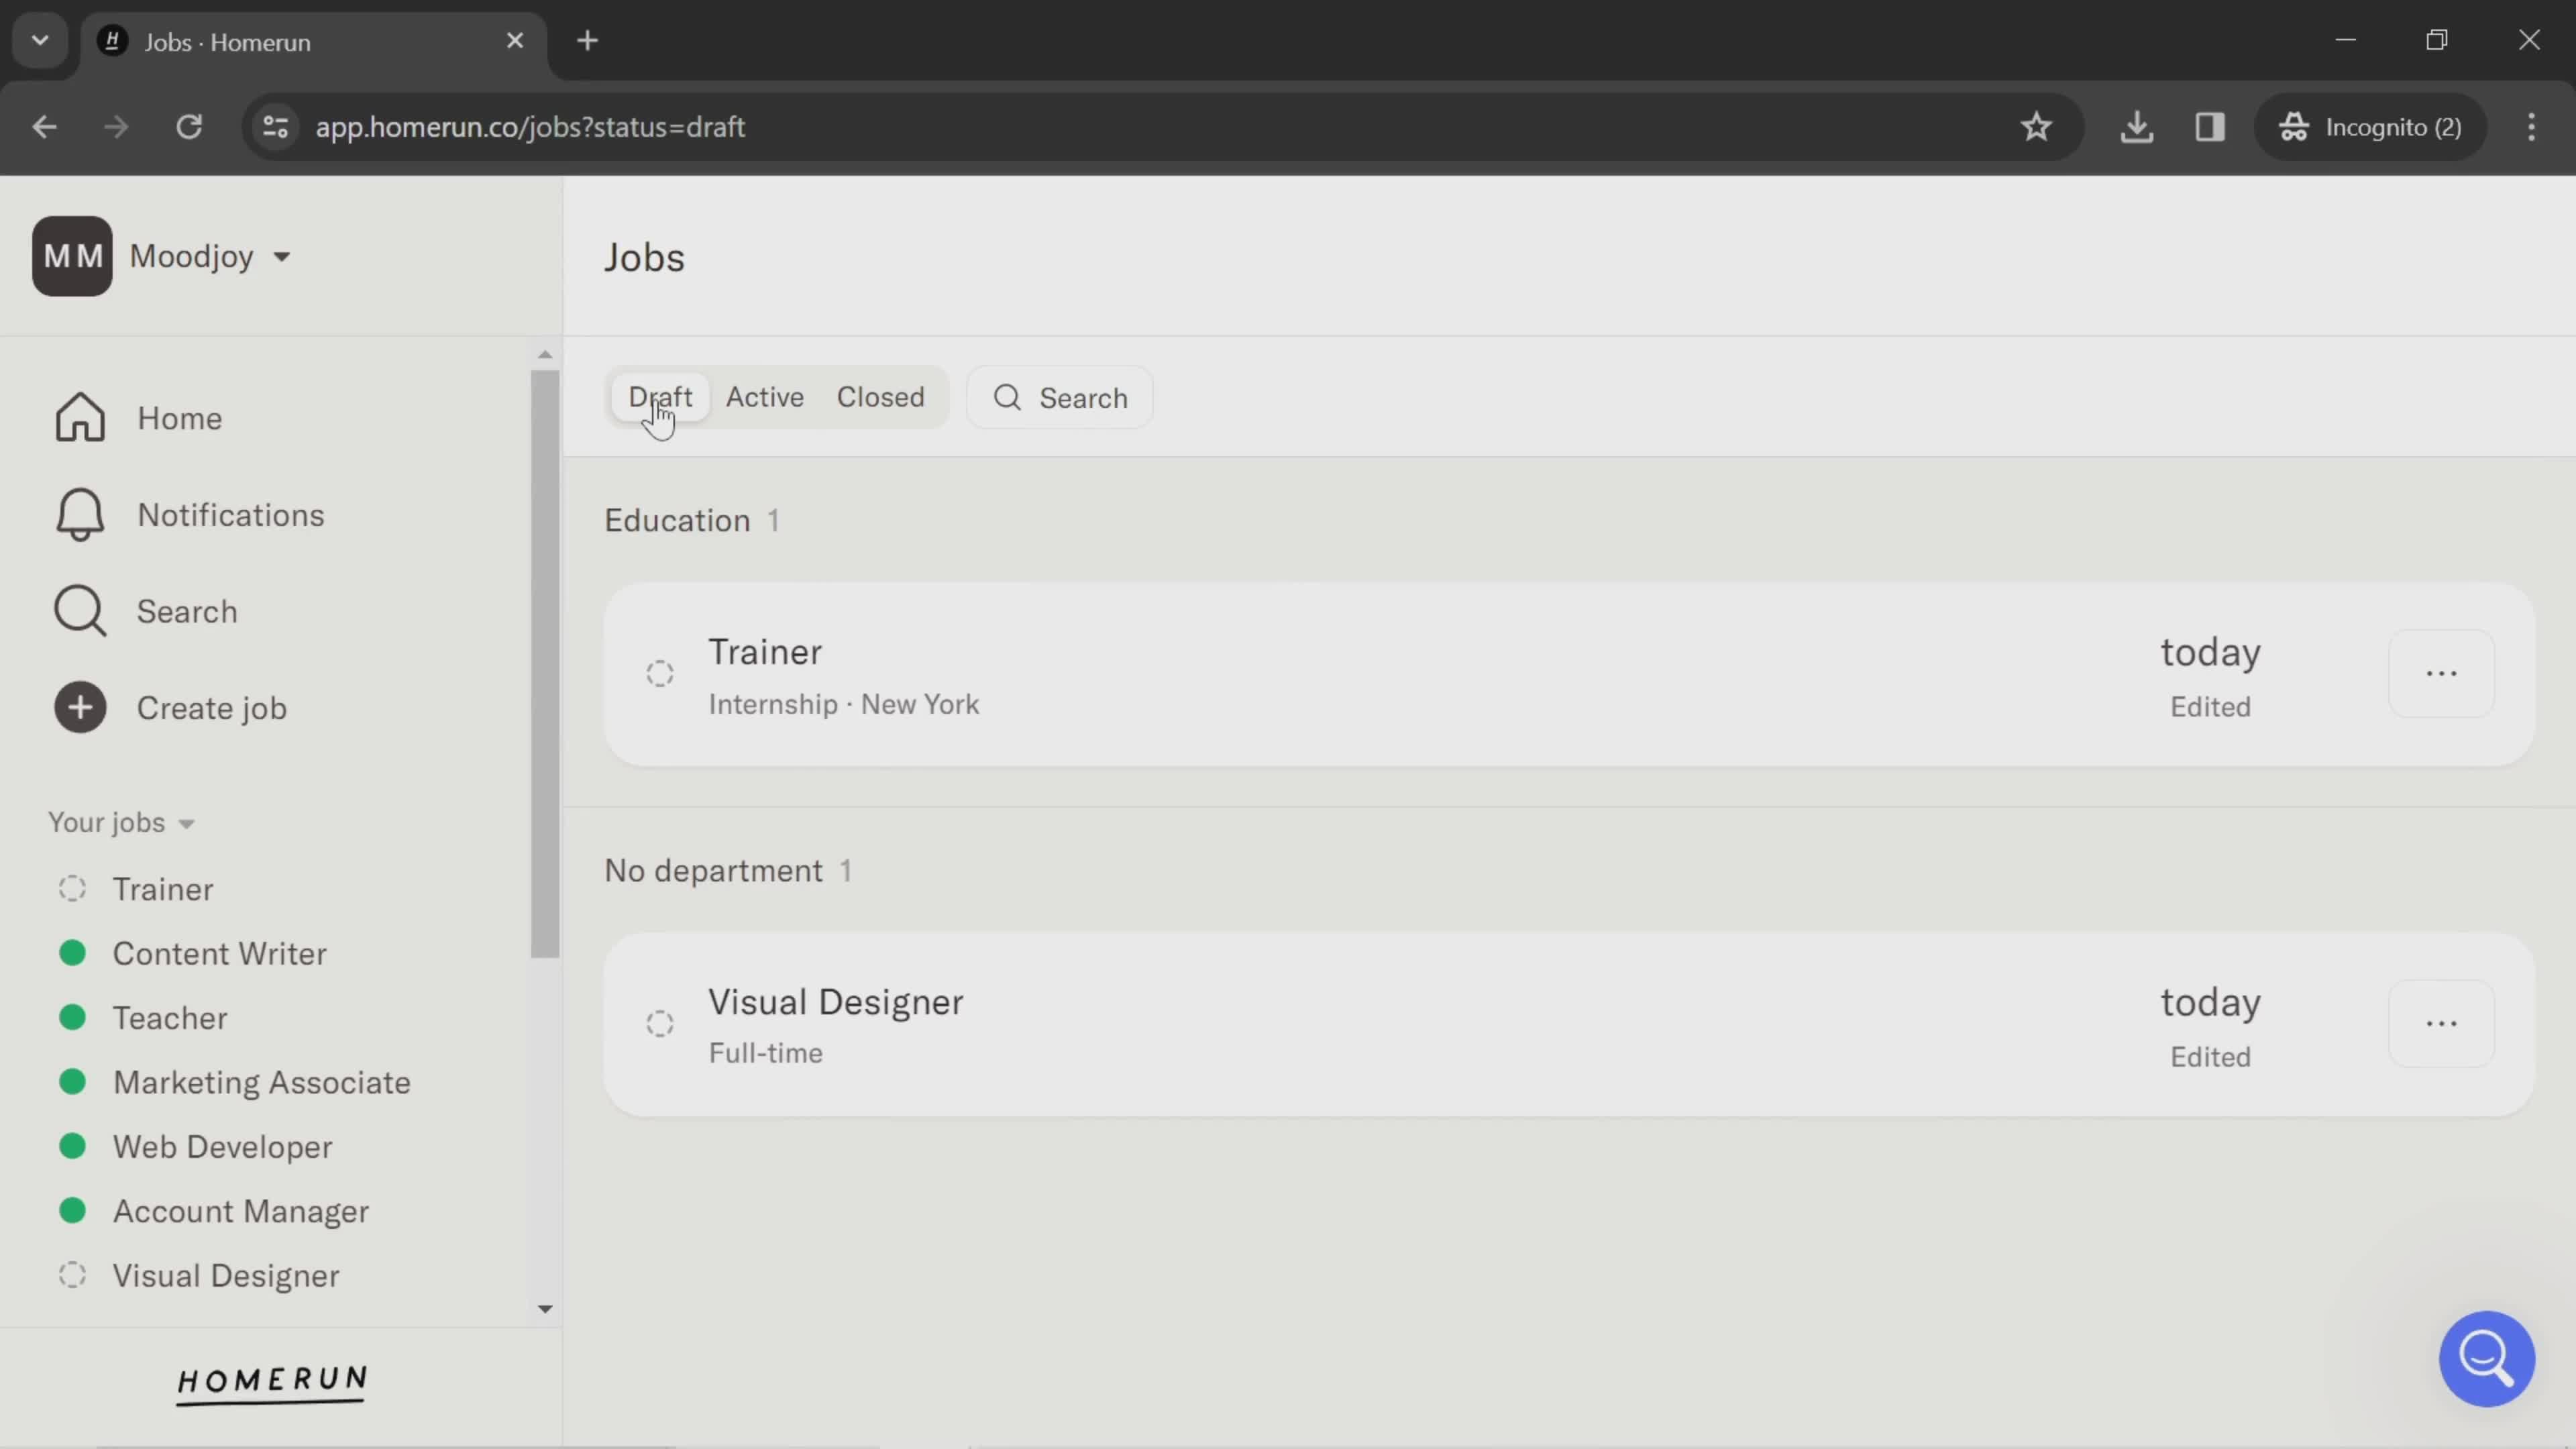Go back to previous page
Image resolution: width=2576 pixels, height=1449 pixels.
coord(44,127)
